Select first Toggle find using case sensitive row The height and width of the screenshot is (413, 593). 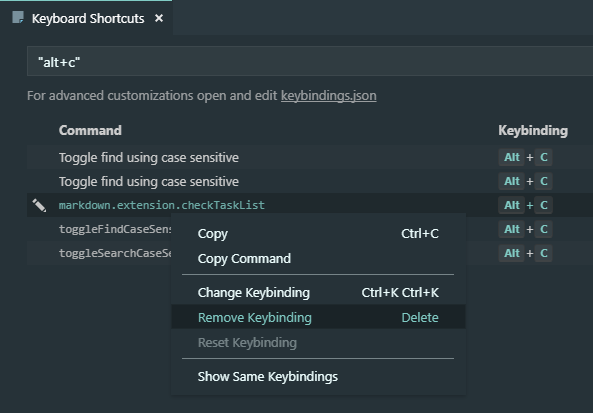point(310,157)
